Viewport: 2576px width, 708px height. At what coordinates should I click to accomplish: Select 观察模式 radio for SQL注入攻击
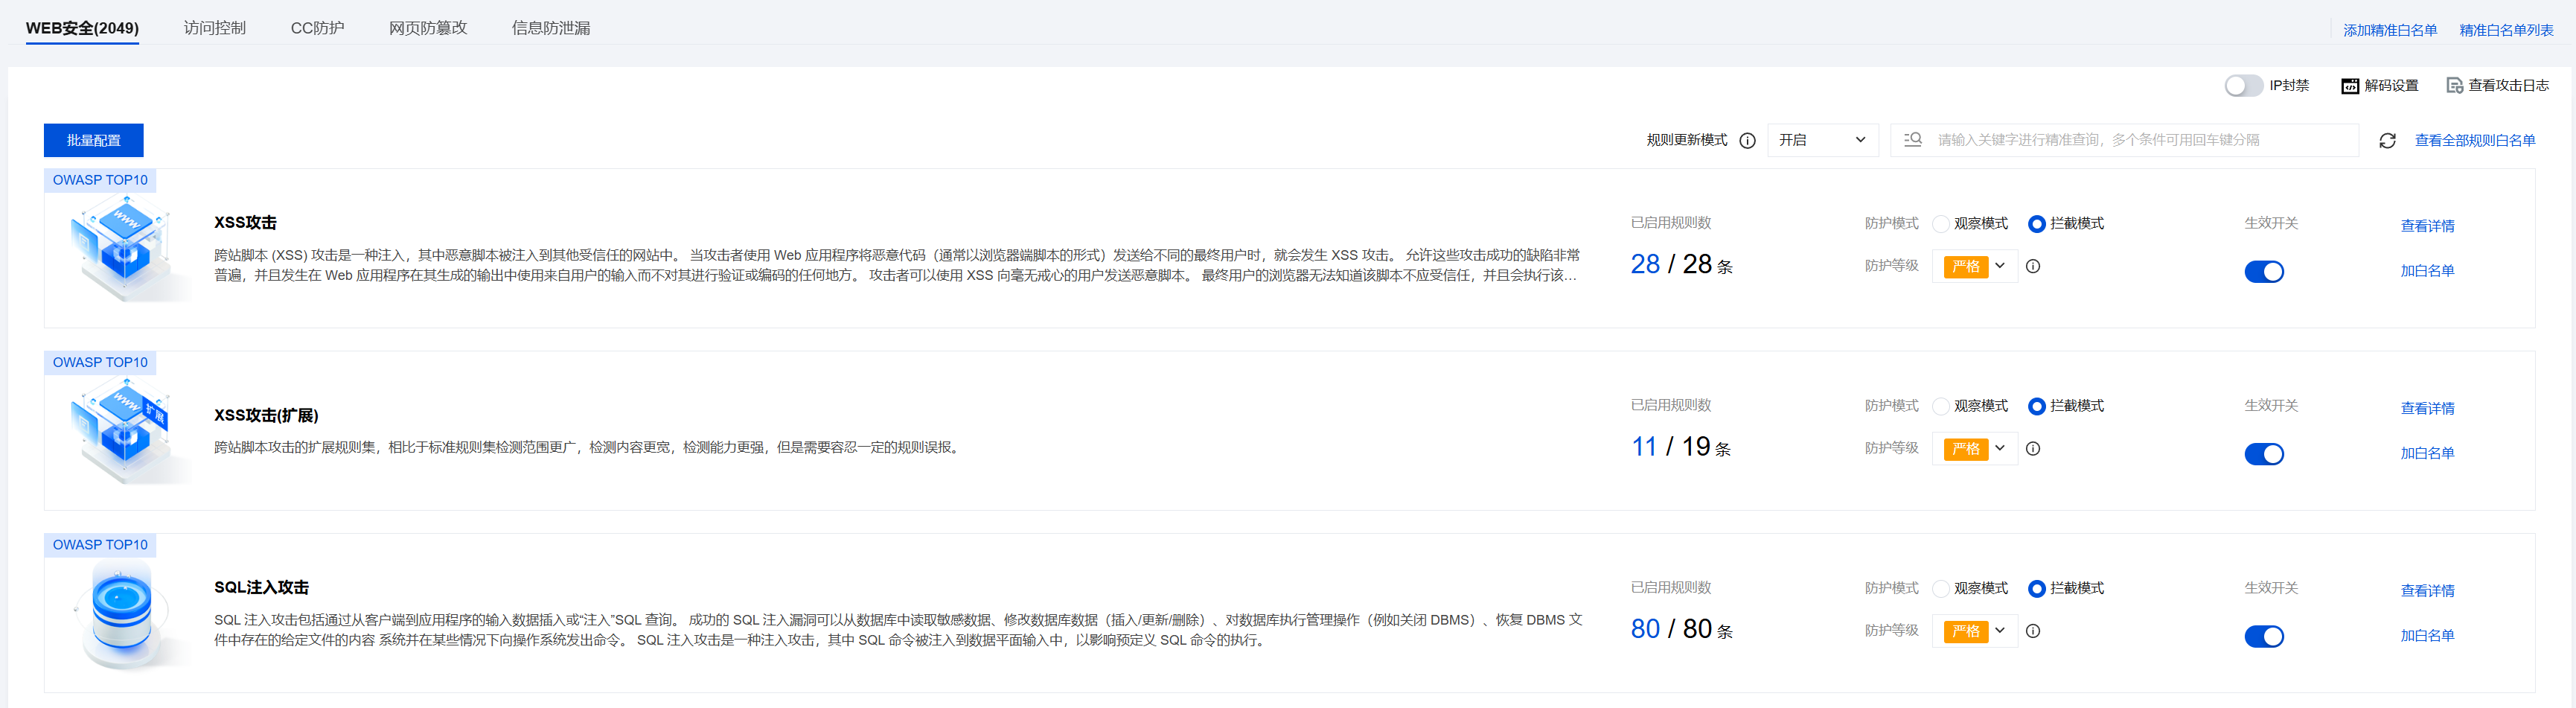(x=1941, y=589)
